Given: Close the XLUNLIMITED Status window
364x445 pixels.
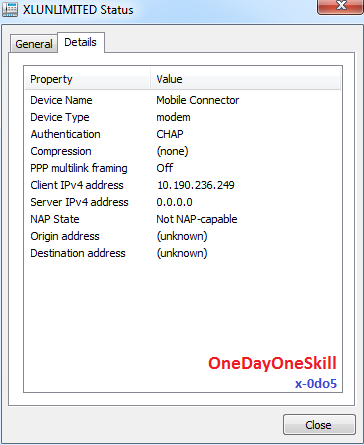Looking at the screenshot, I should (x=341, y=6).
